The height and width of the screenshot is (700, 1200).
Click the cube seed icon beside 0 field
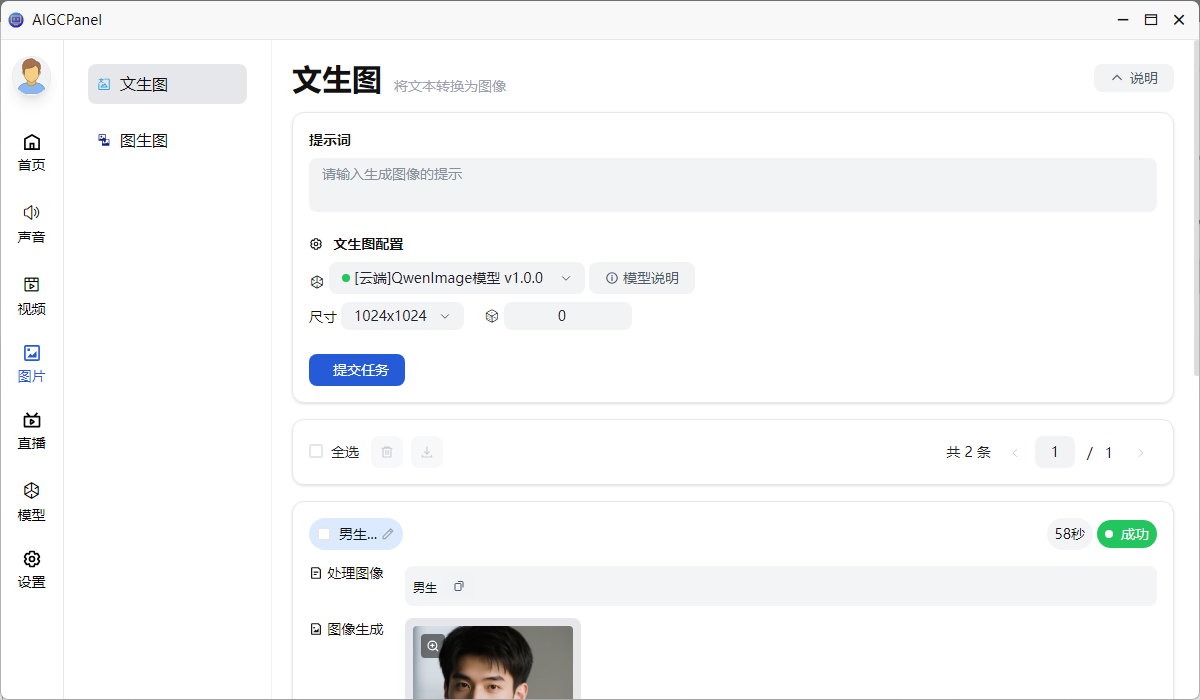(x=491, y=316)
